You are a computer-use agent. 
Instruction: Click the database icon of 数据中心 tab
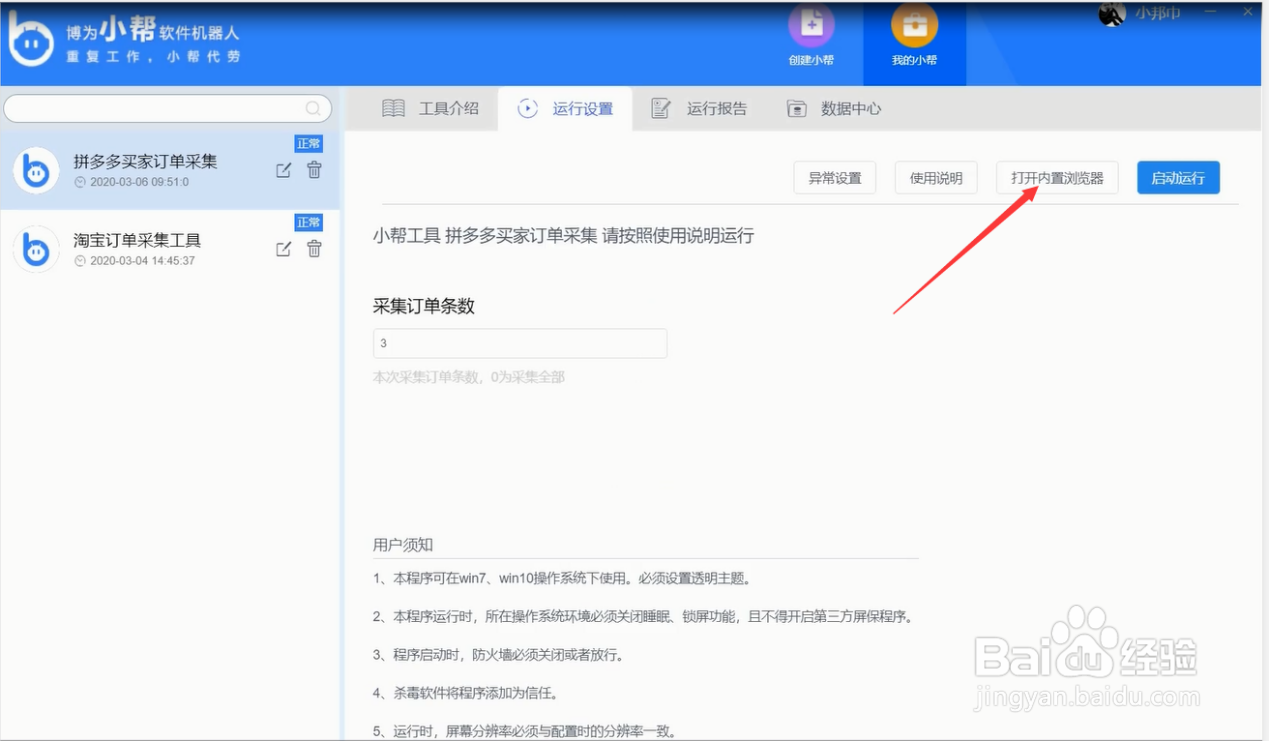coord(796,108)
